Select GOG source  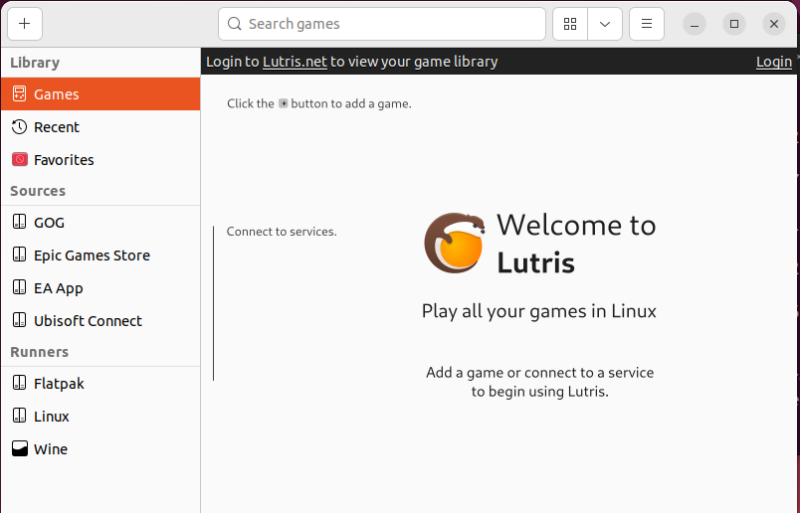point(101,223)
